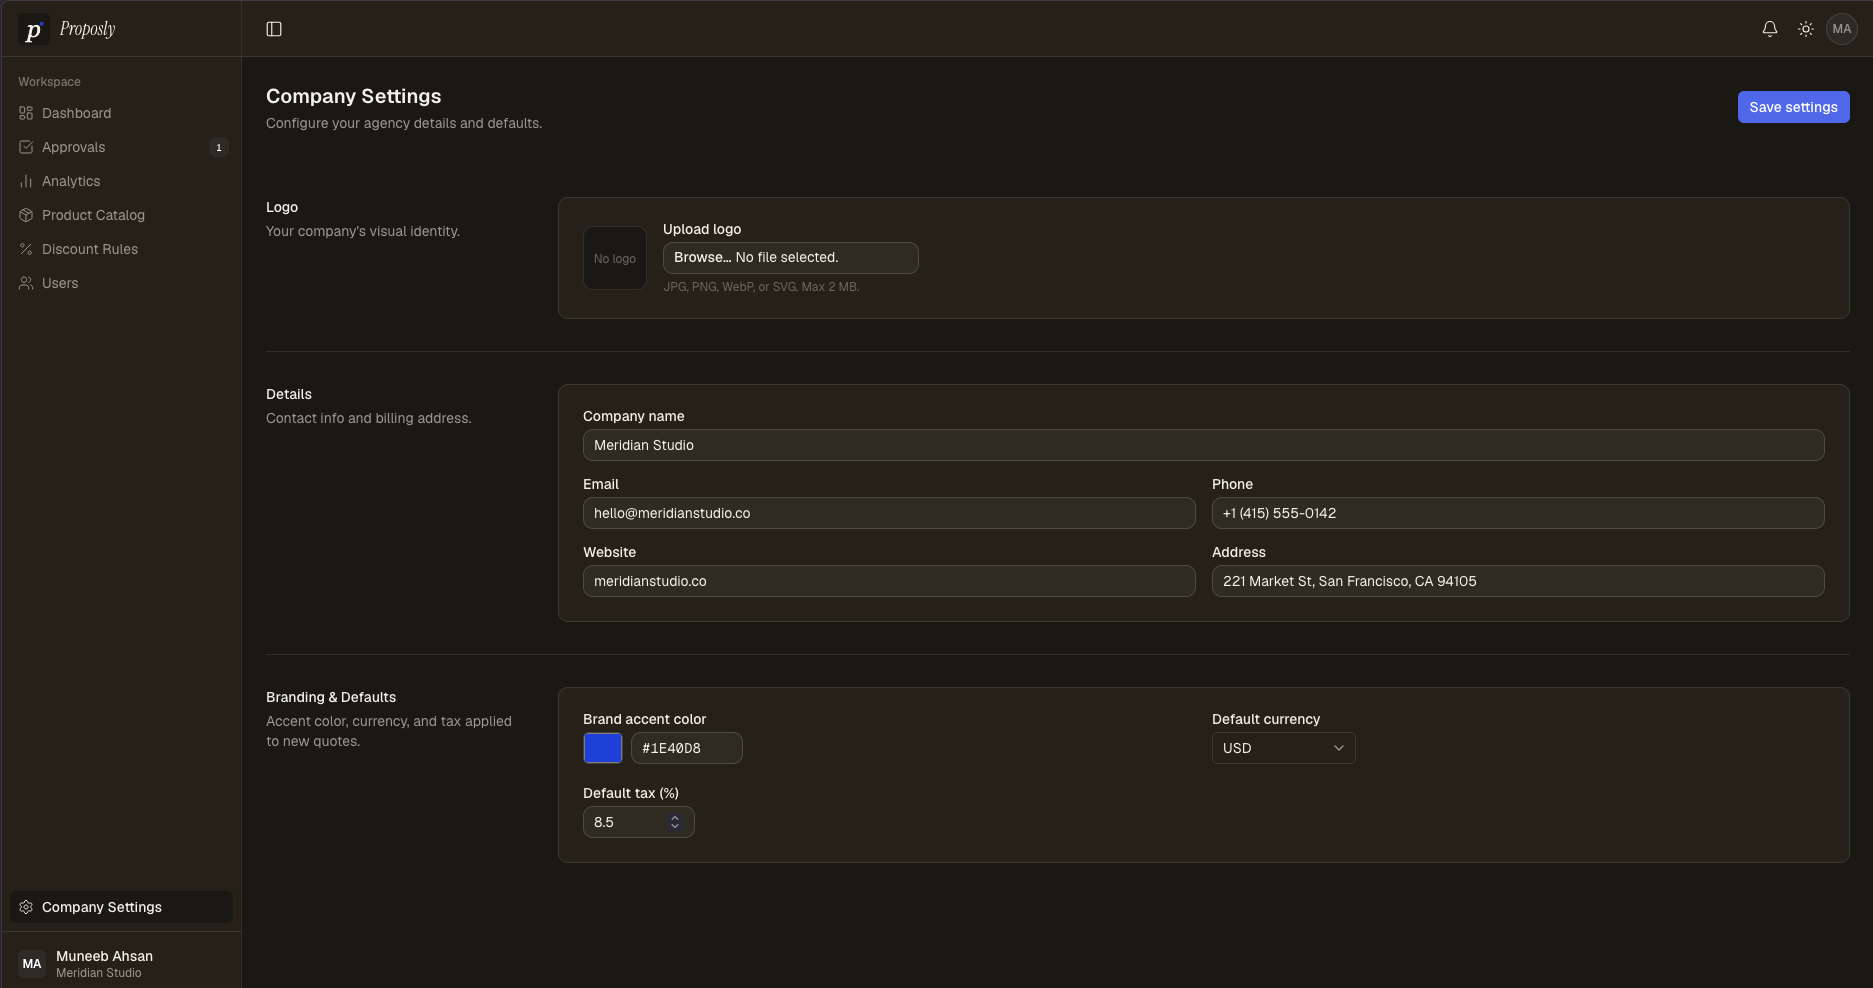Open the brand accent color swatch

click(603, 748)
